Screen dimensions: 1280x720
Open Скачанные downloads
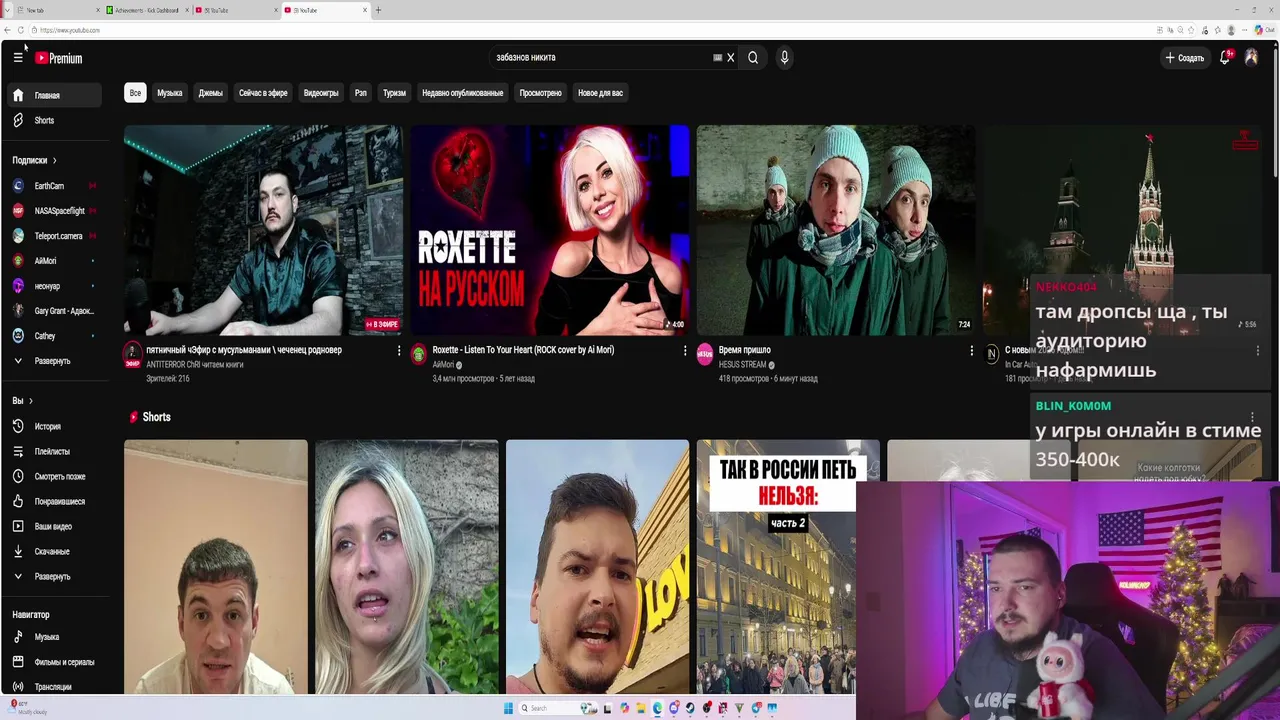pos(54,551)
